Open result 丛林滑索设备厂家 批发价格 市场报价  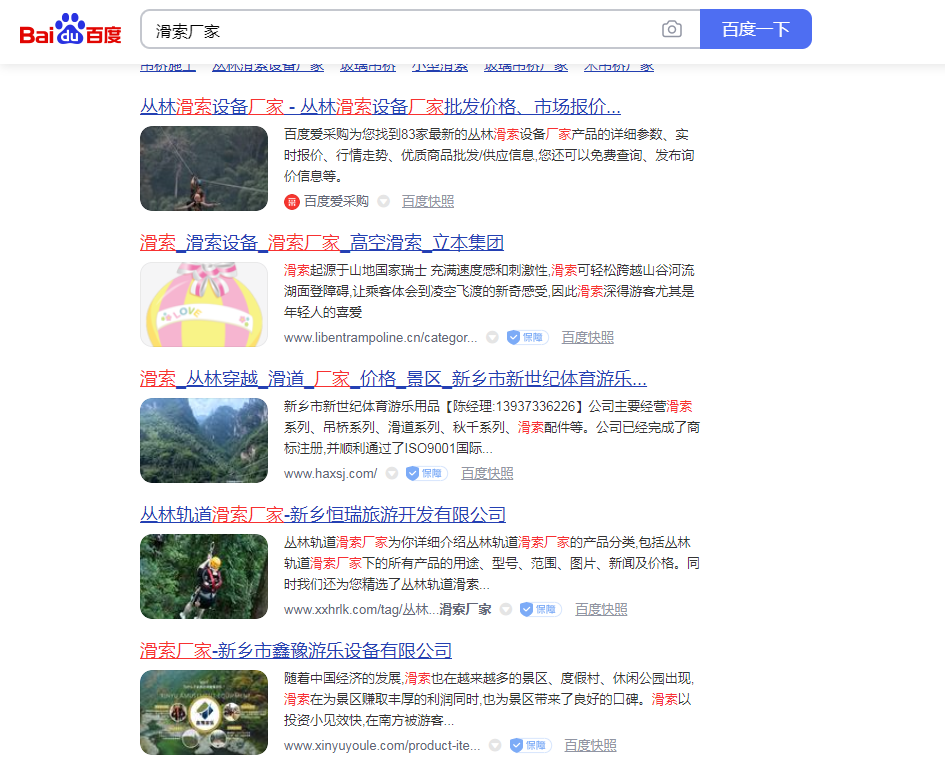pos(380,107)
